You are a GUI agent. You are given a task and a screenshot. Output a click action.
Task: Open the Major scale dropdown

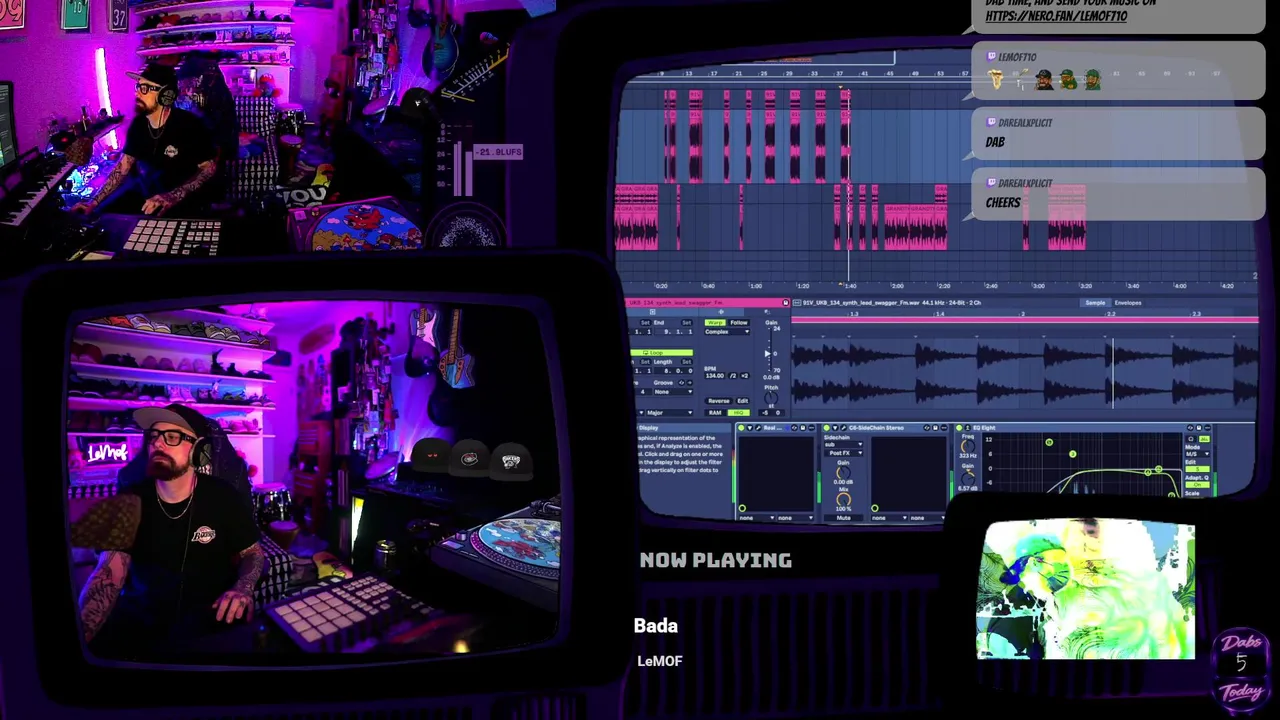(669, 412)
